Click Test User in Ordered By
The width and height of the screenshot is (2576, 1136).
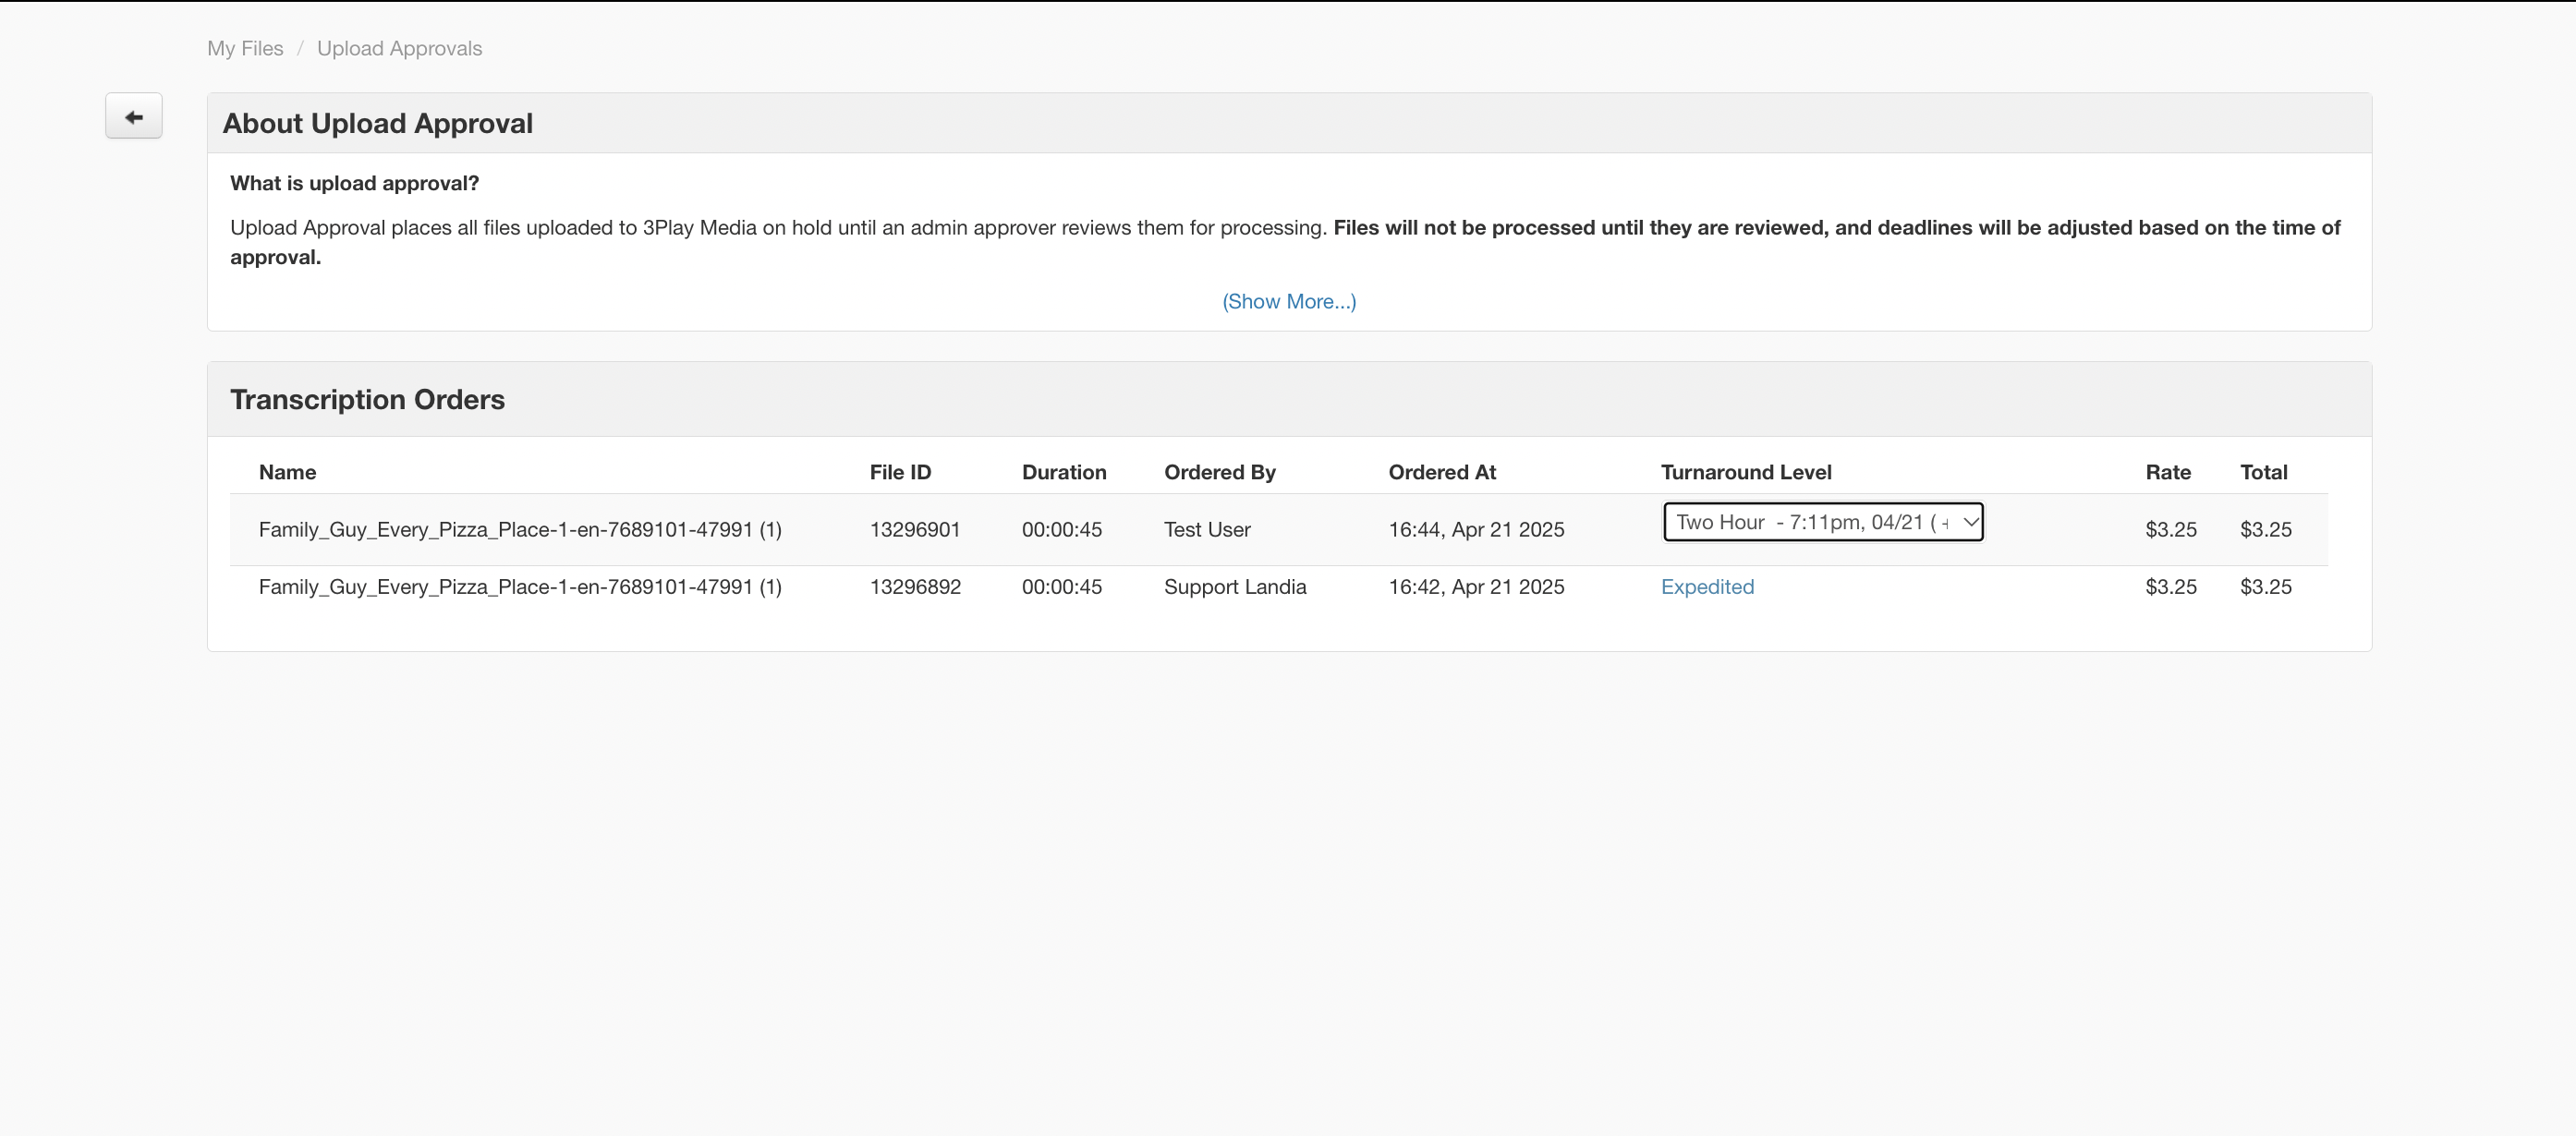click(1207, 530)
